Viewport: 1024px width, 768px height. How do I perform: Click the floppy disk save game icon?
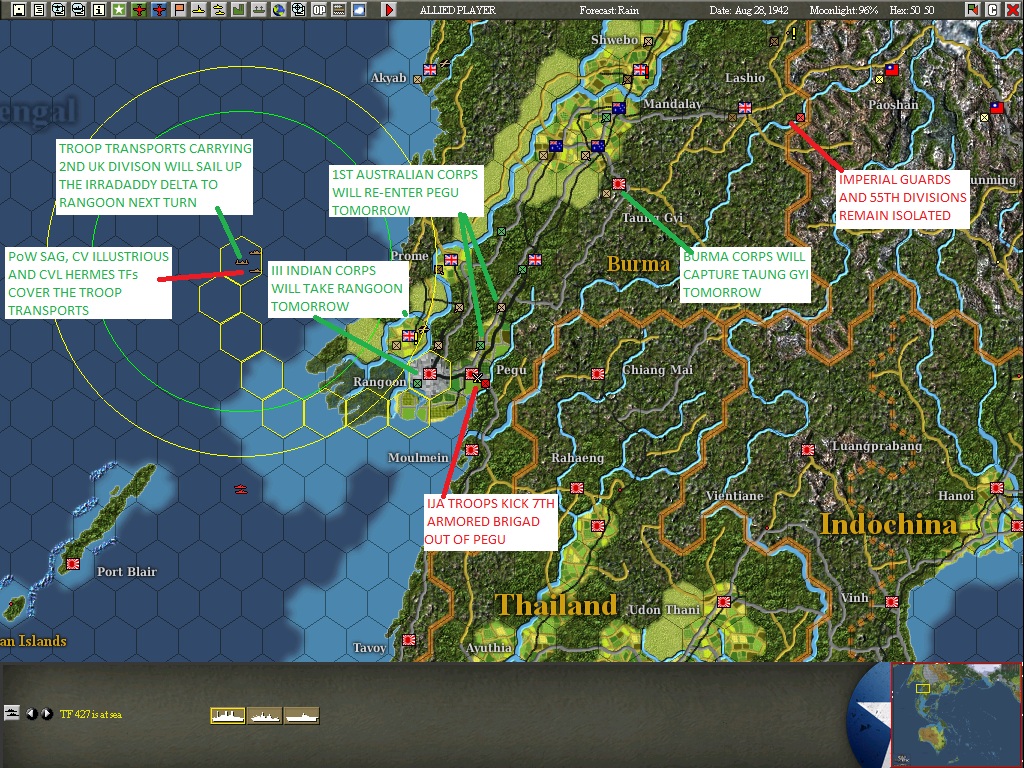18,10
